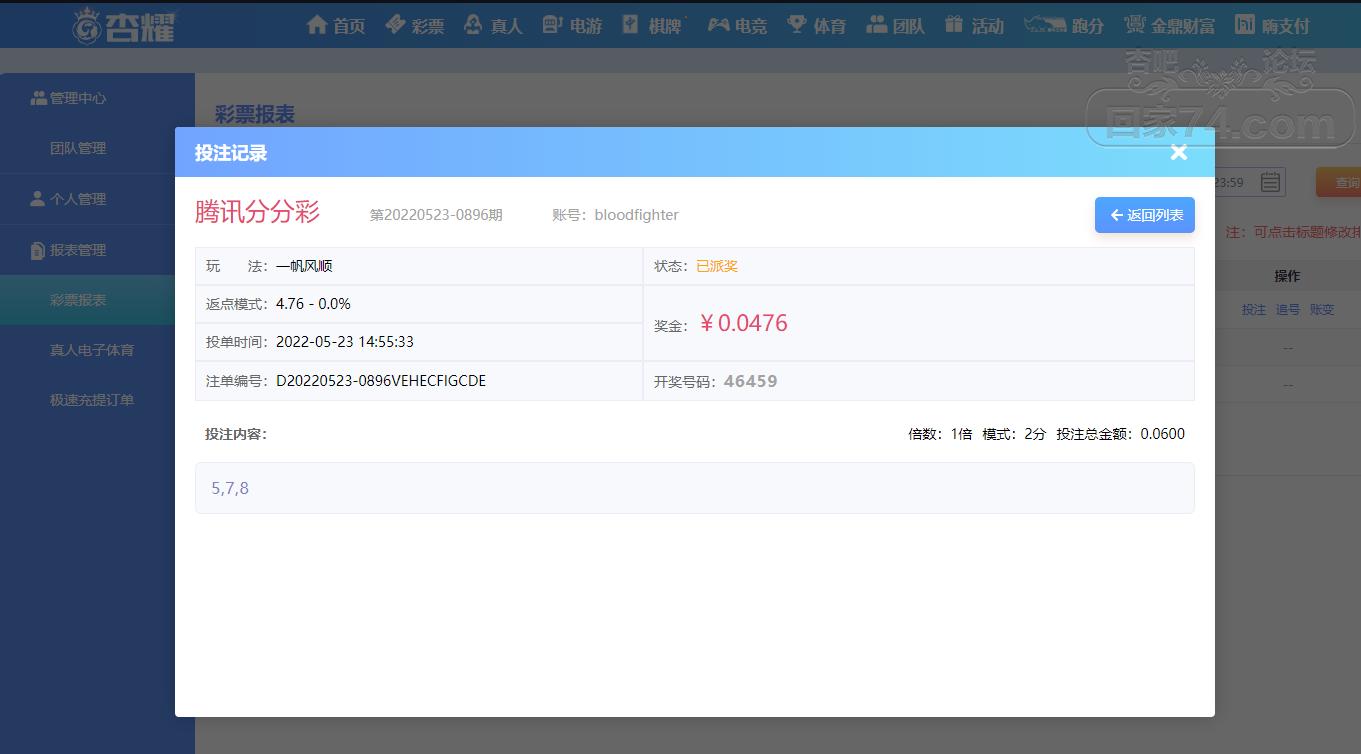Open the 嗨支付 payment menu
Viewport: 1361px width, 754px height.
(x=1272, y=25)
